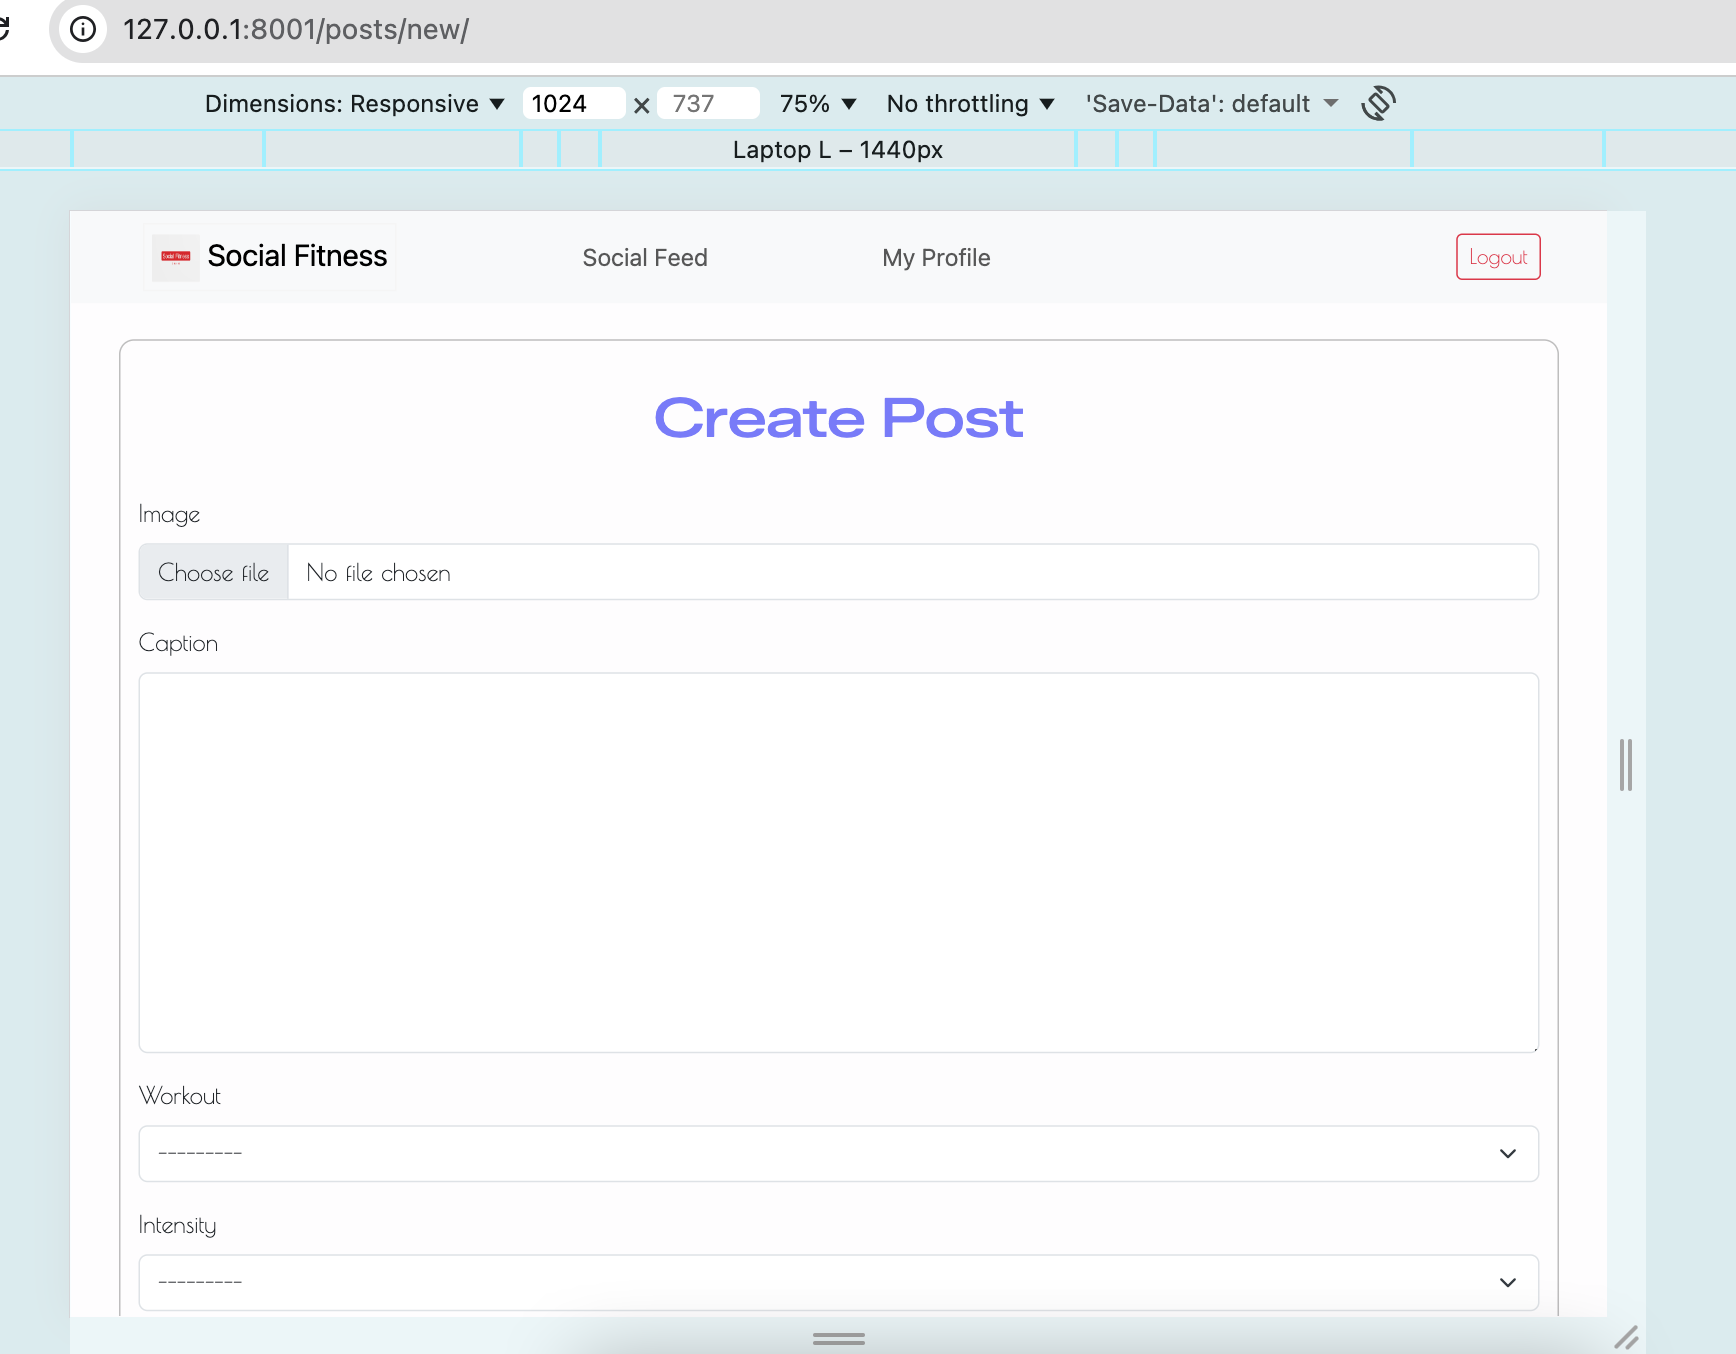Click inside the Caption text area
The width and height of the screenshot is (1736, 1354).
pyautogui.click(x=838, y=862)
